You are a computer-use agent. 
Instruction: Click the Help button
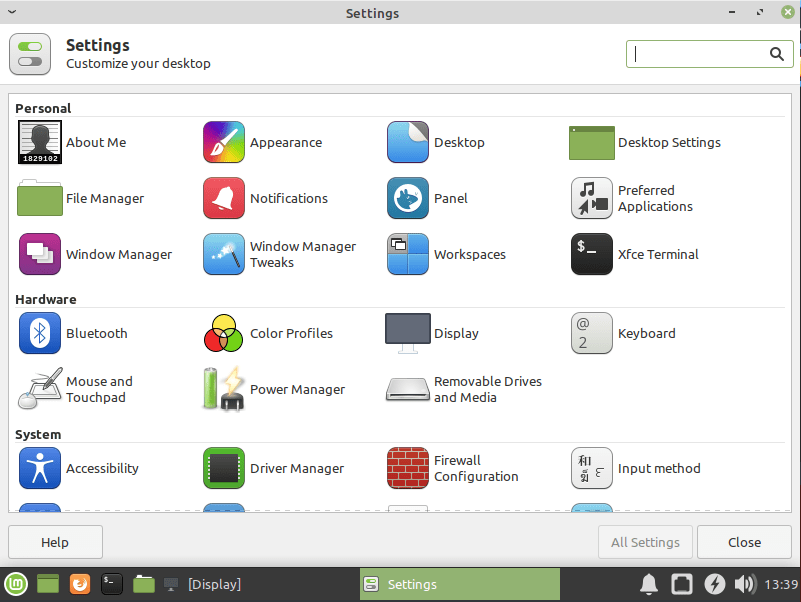(x=55, y=542)
